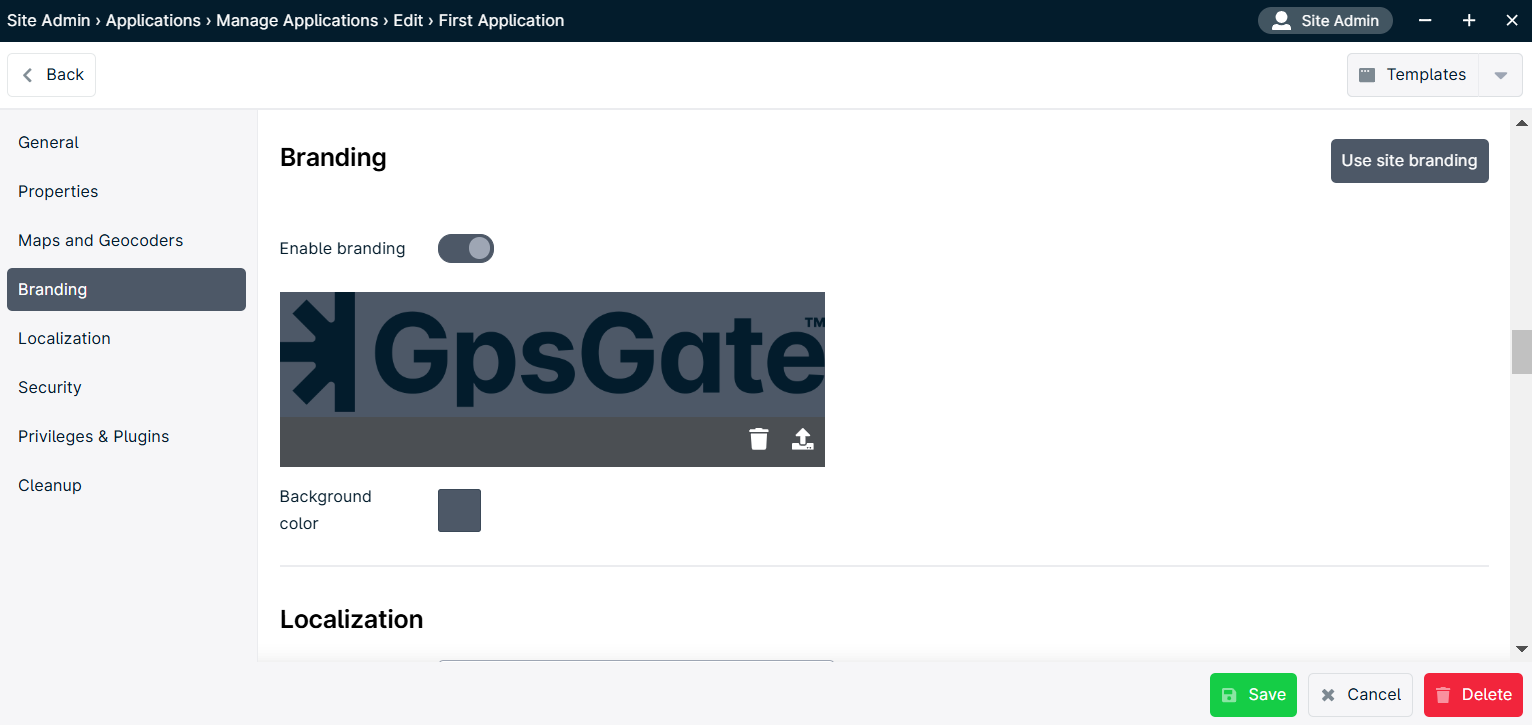This screenshot has height=725, width=1532.
Task: Click the minimize dash icon
Action: [x=1425, y=20]
